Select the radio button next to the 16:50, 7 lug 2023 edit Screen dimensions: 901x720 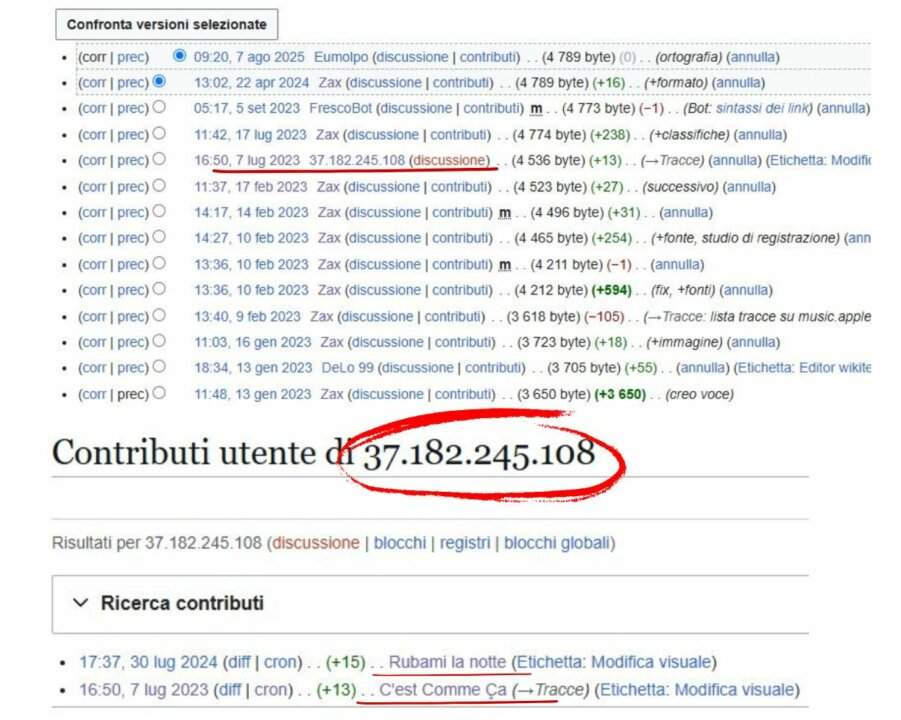(160, 160)
